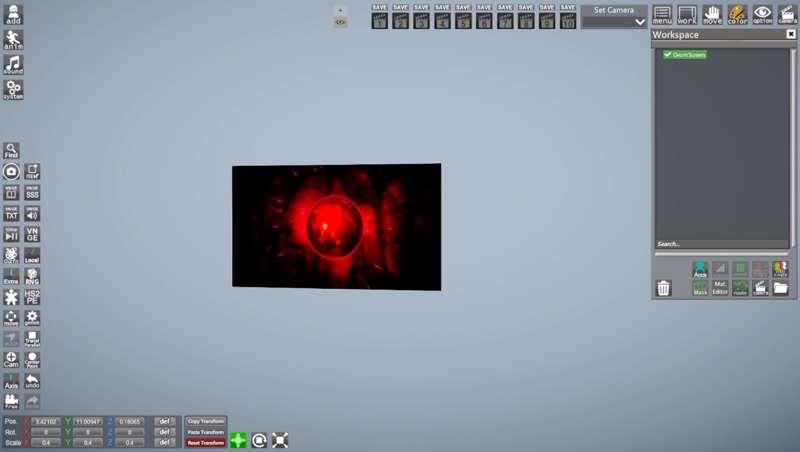Screen dimensions: 800x452
Task: Open the anim menu
Action: pos(13,39)
